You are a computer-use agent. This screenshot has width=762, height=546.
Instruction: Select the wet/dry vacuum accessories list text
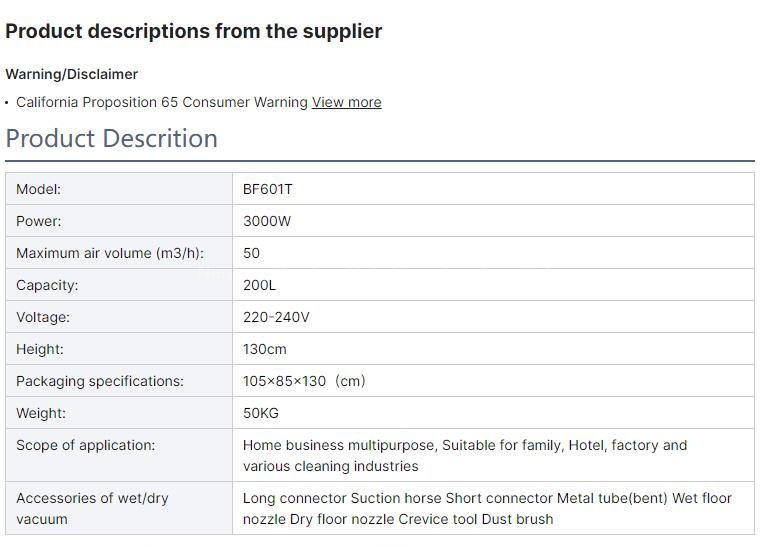[x=487, y=508]
